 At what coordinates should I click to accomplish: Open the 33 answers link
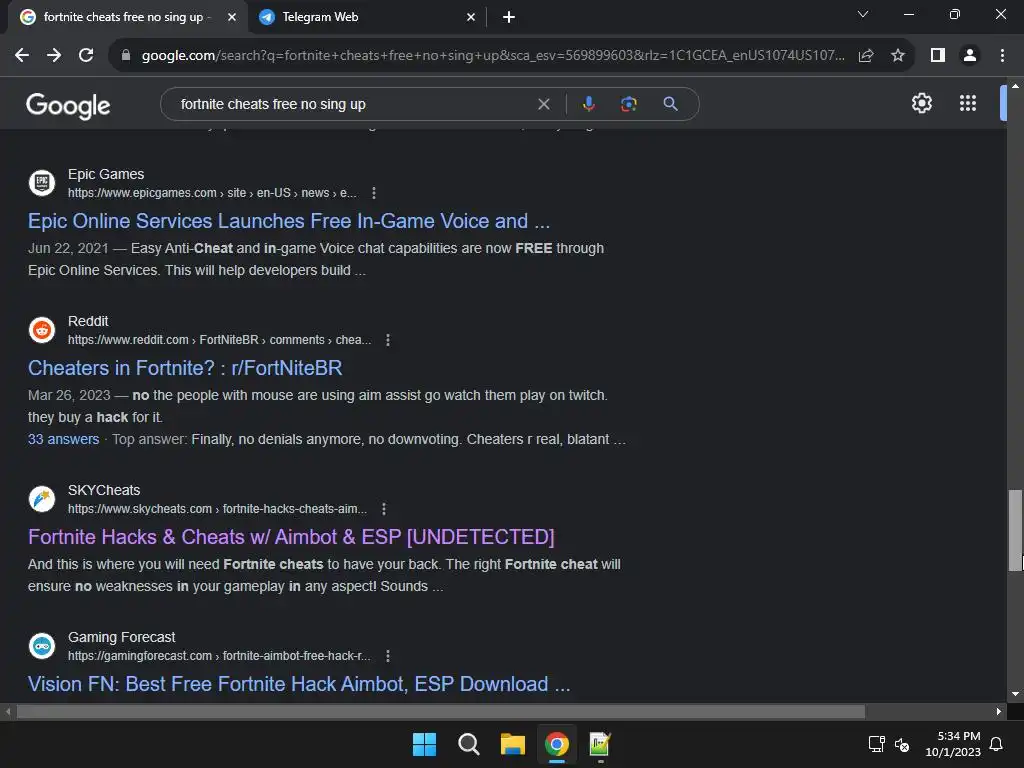(x=63, y=439)
